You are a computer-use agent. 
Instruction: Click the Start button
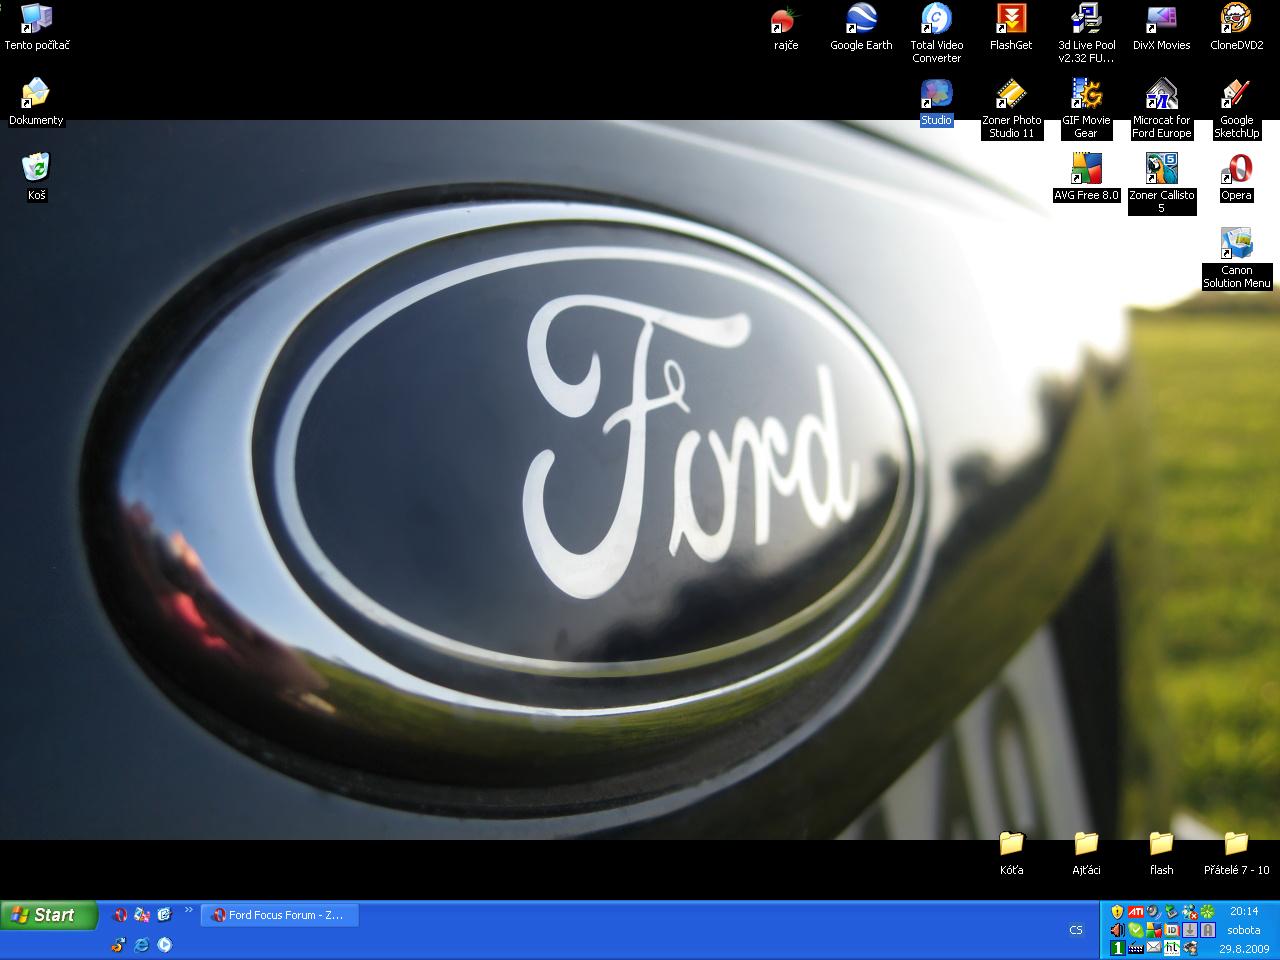[x=48, y=915]
